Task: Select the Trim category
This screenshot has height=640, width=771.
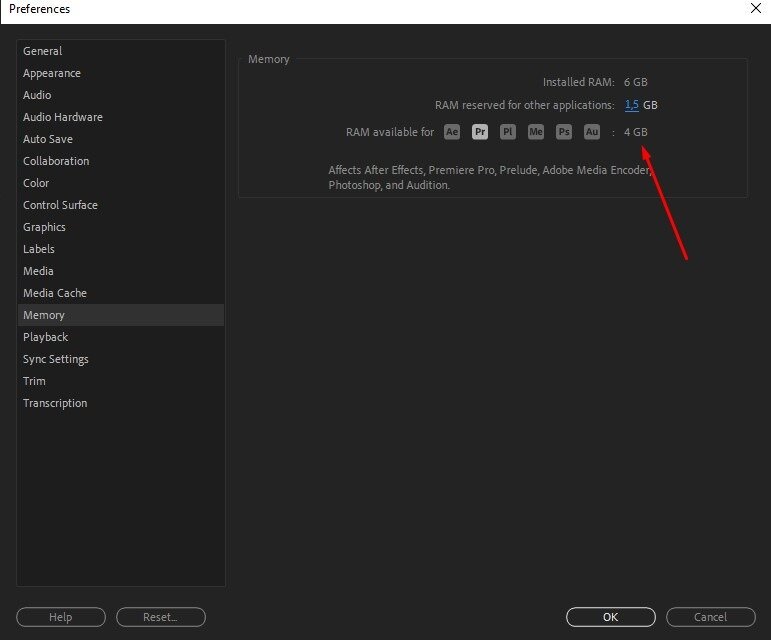Action: pyautogui.click(x=121, y=381)
